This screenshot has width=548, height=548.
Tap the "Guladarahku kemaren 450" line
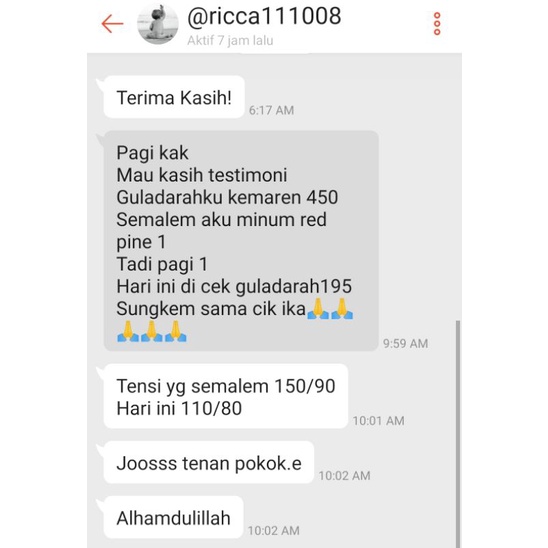tap(227, 197)
